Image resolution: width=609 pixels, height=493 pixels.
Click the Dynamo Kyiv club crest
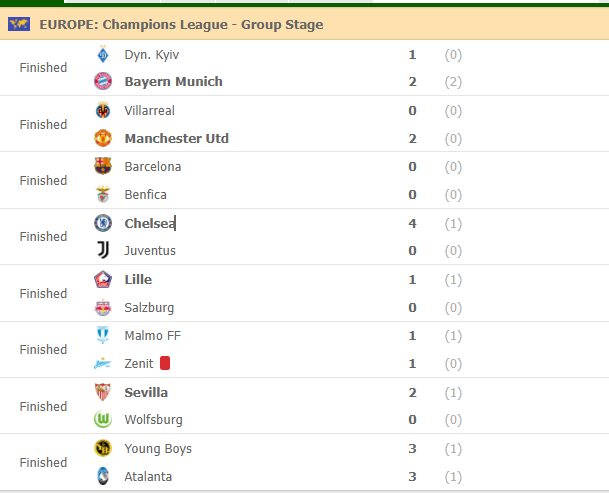point(103,54)
